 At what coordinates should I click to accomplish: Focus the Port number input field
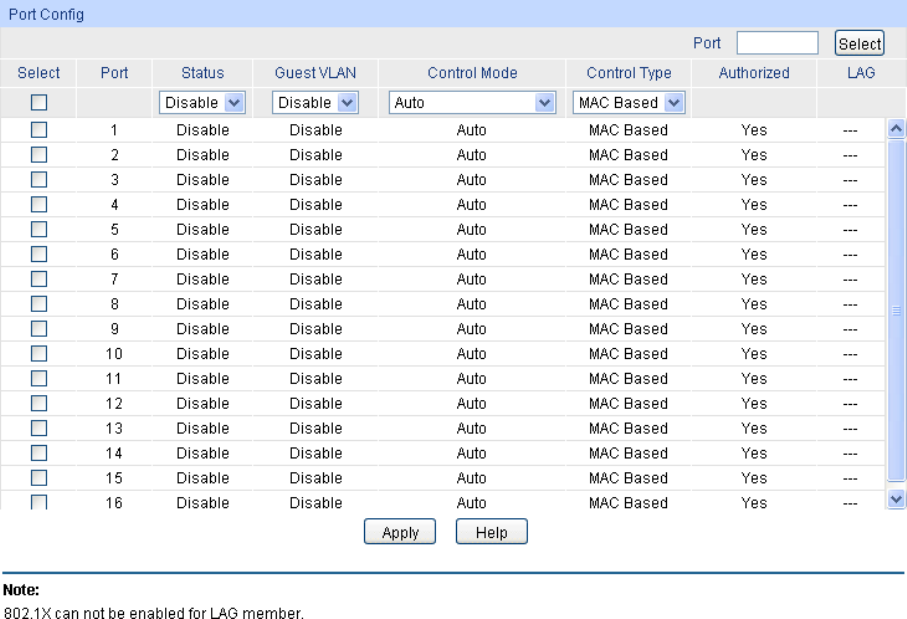[777, 43]
